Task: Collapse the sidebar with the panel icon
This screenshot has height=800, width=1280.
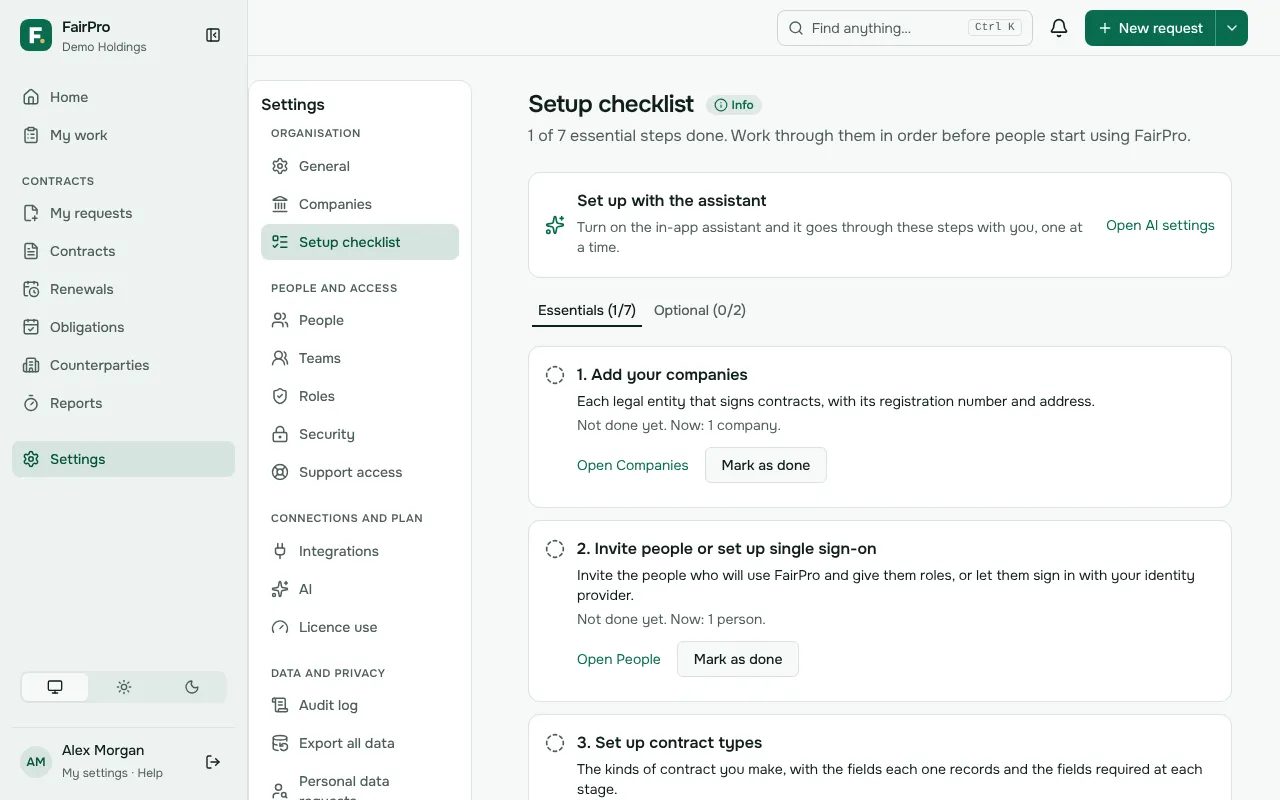Action: click(213, 35)
